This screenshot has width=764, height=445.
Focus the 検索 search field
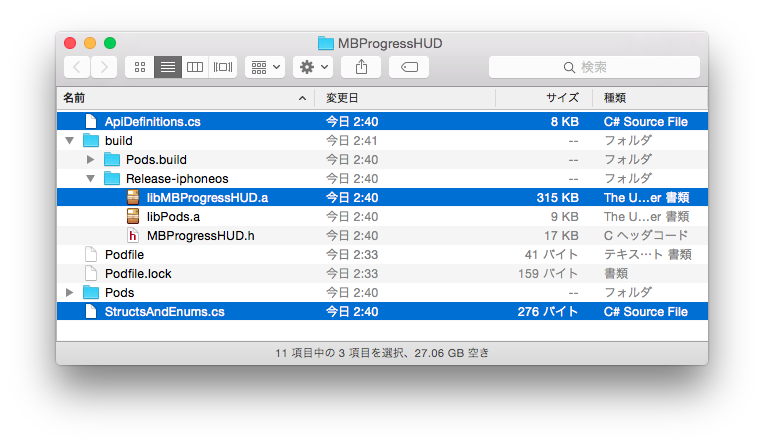pos(594,67)
